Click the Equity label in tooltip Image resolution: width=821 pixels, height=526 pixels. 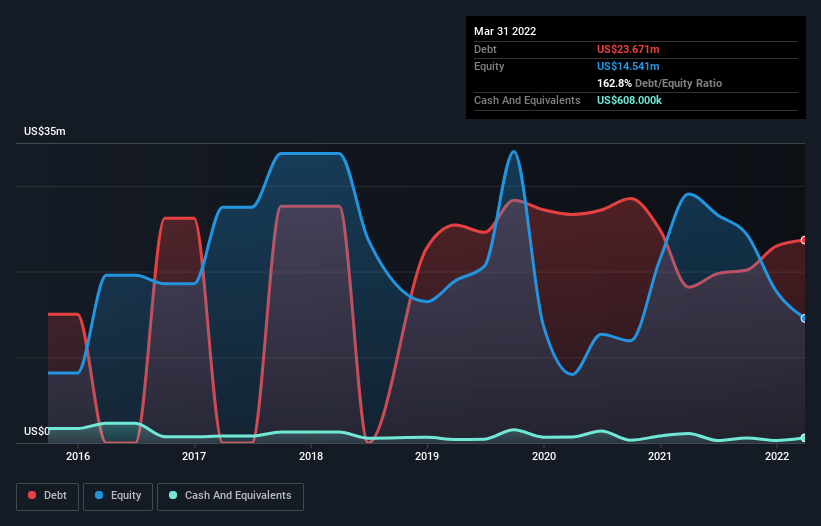[489, 66]
